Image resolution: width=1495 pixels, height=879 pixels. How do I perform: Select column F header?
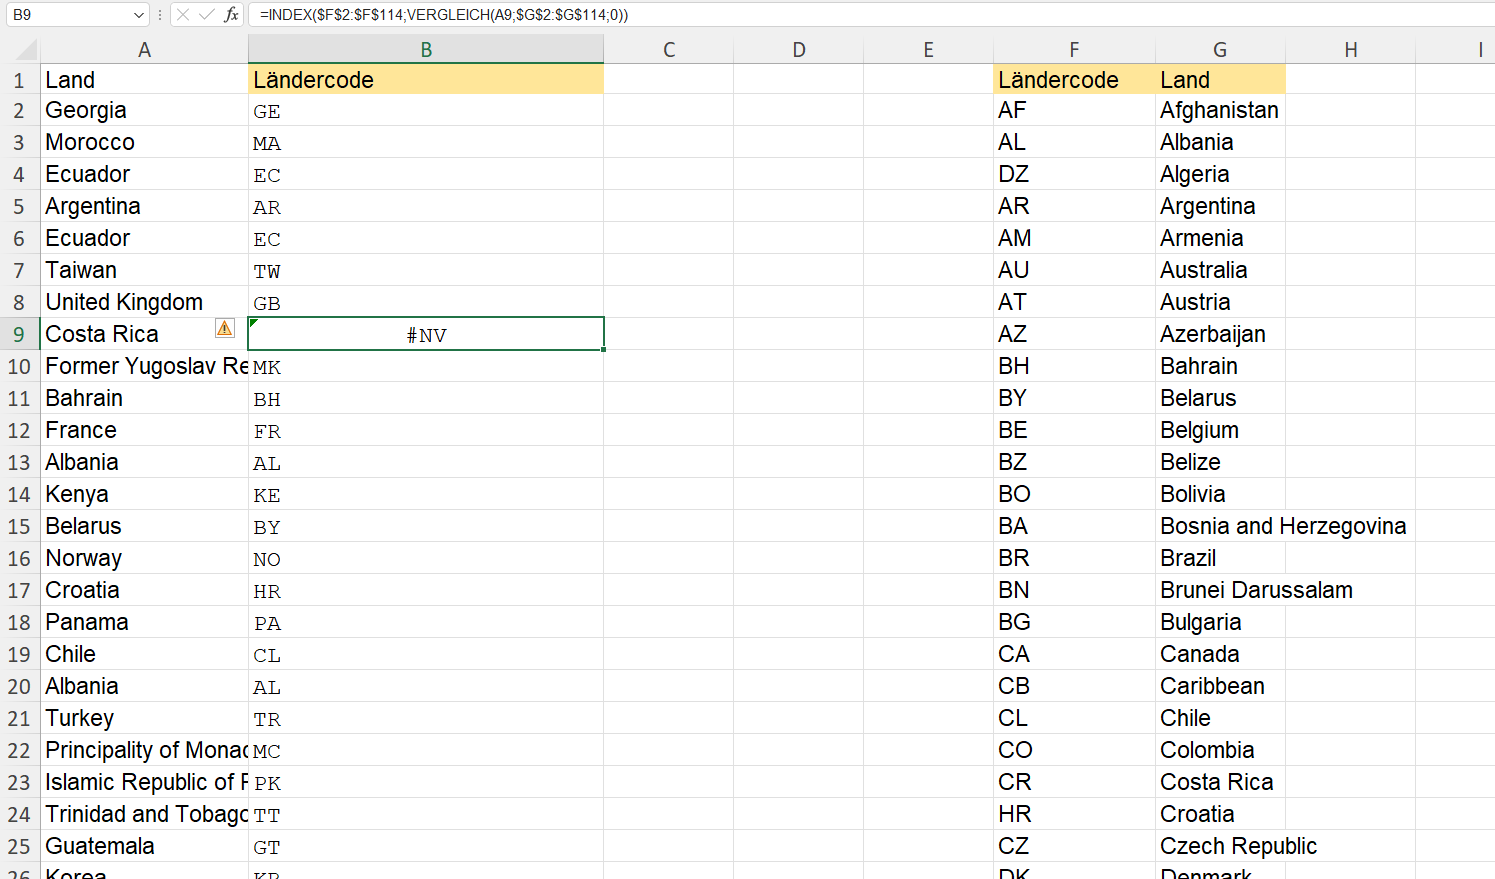[1073, 50]
